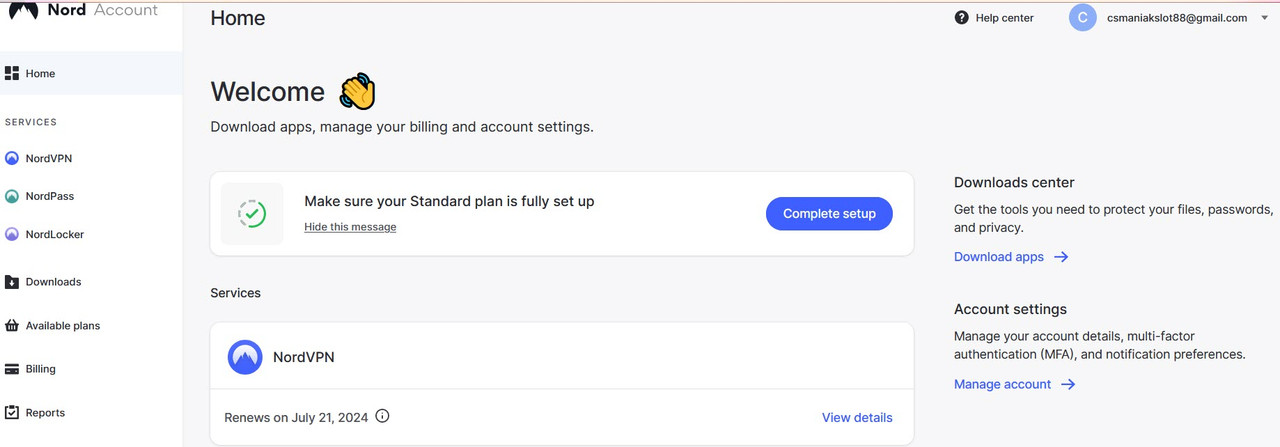Click the NordVPN sidebar icon
1280x447 pixels.
click(12, 158)
